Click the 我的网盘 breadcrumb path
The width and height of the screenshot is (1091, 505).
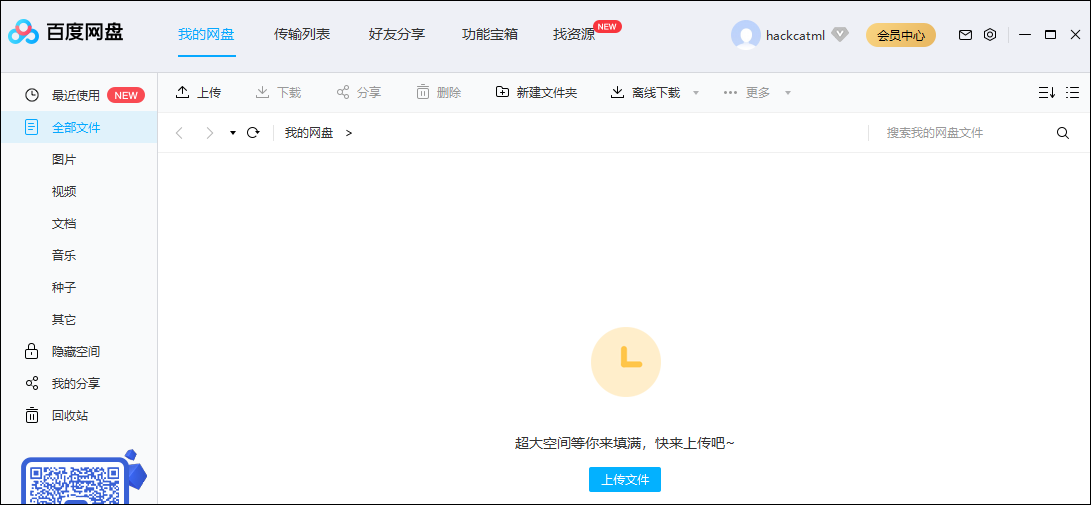click(309, 133)
